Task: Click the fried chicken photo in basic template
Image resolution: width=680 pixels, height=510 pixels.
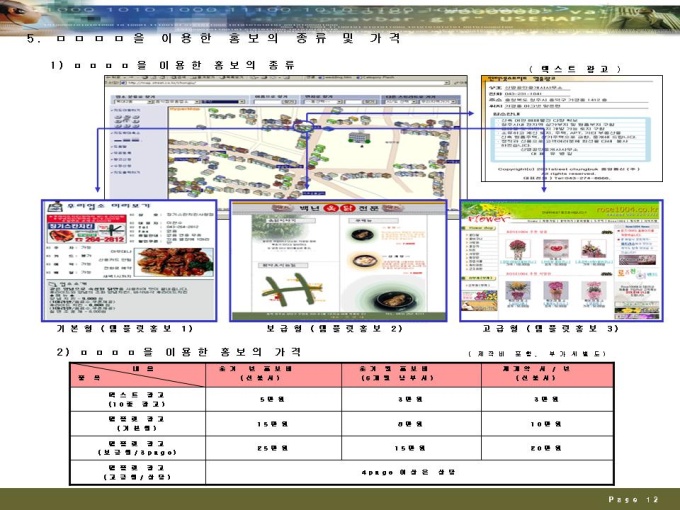Action: [x=174, y=262]
